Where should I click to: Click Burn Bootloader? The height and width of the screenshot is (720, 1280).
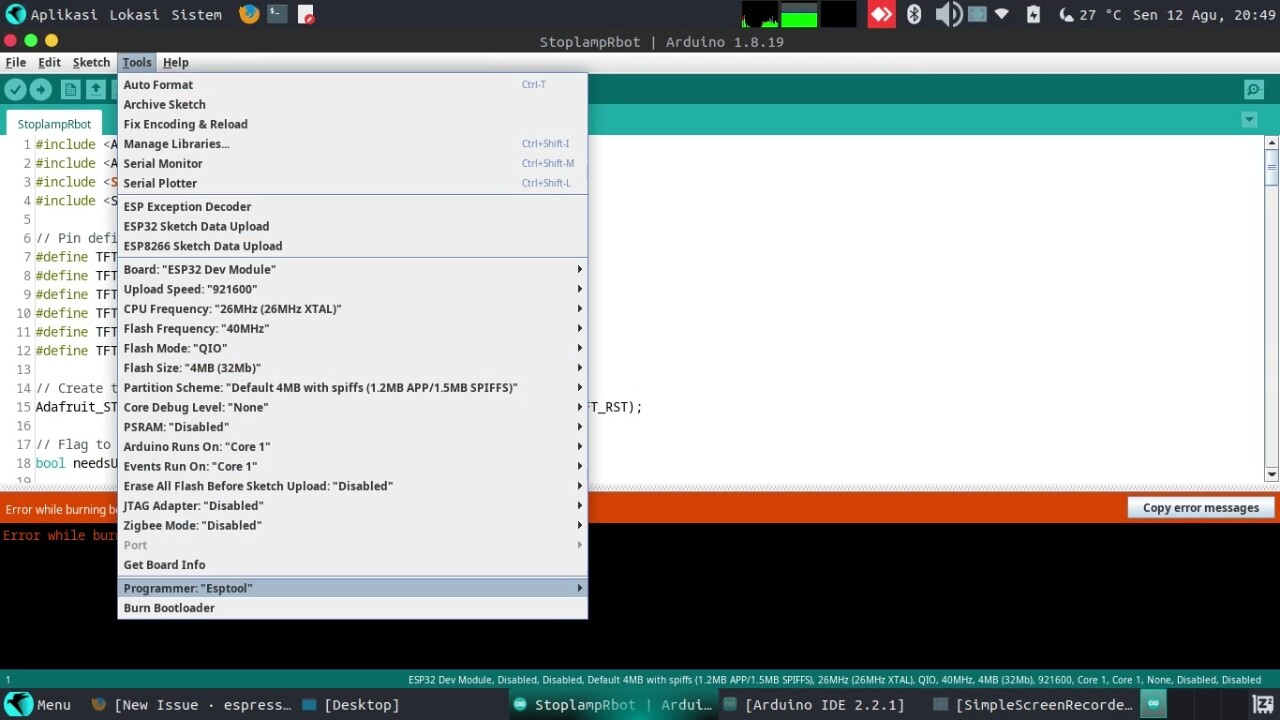tap(352, 608)
